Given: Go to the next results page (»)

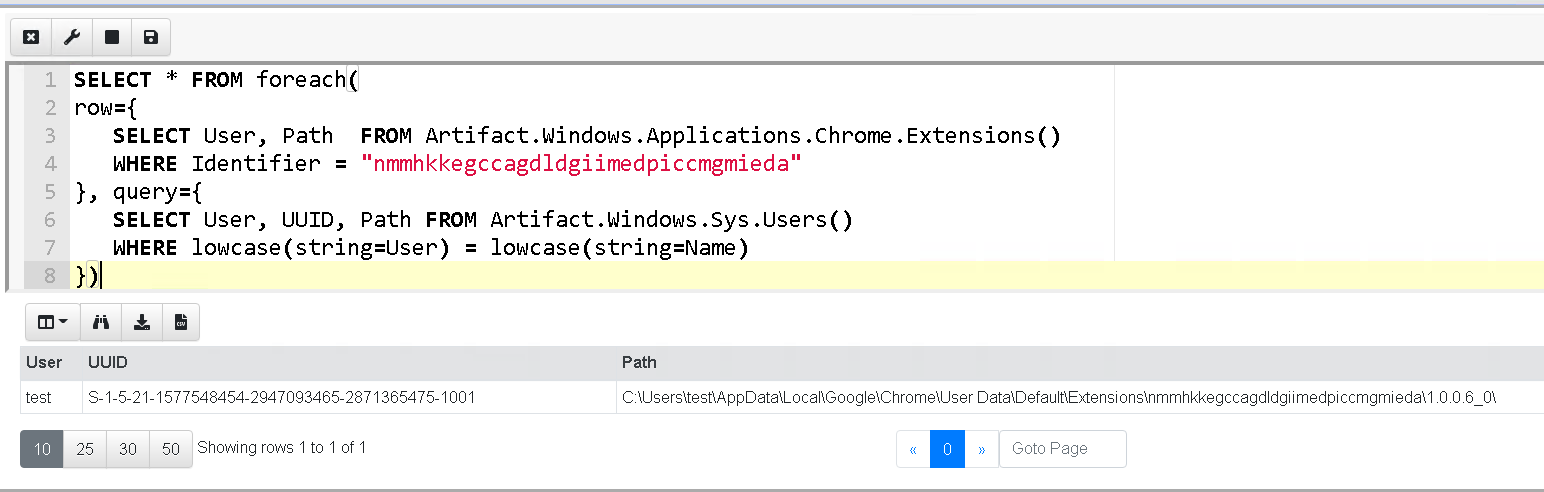Looking at the screenshot, I should pyautogui.click(x=981, y=449).
